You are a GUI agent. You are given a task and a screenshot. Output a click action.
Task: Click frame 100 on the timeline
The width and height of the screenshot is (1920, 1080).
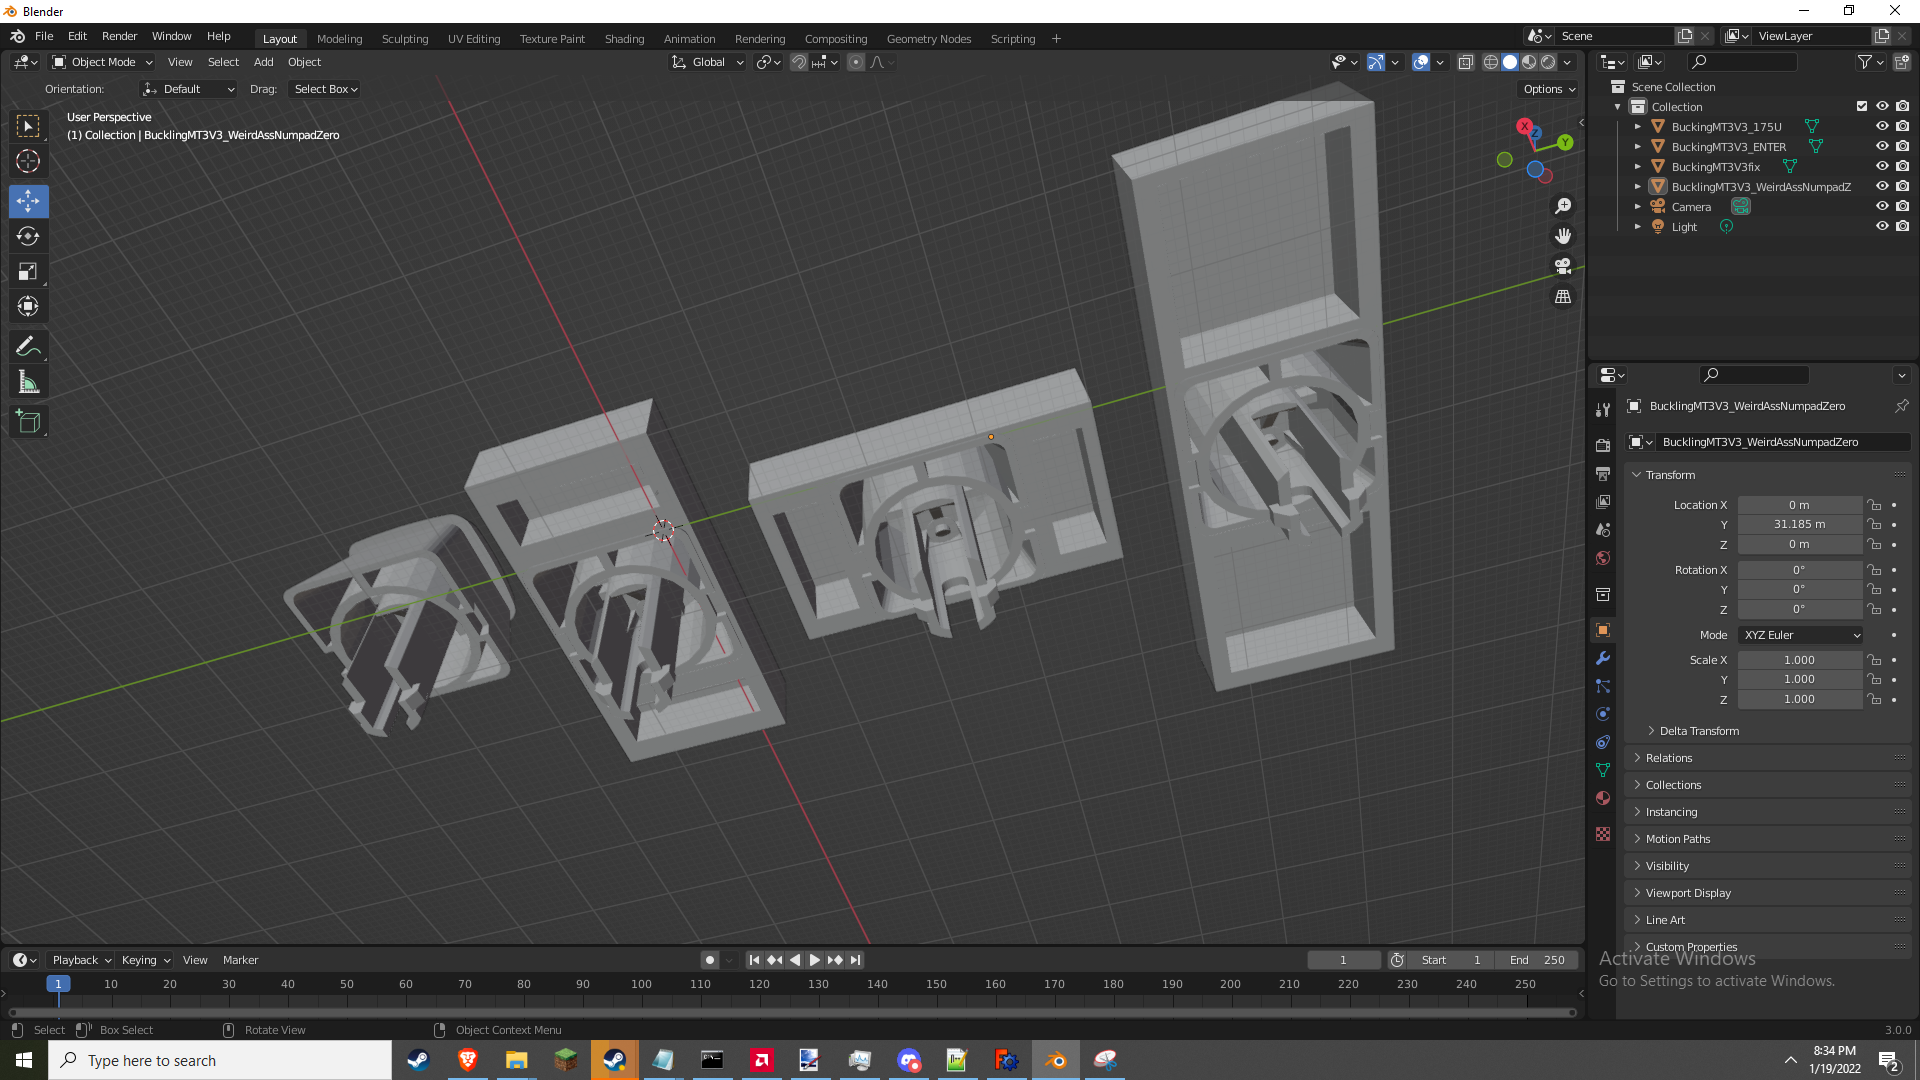coord(641,985)
